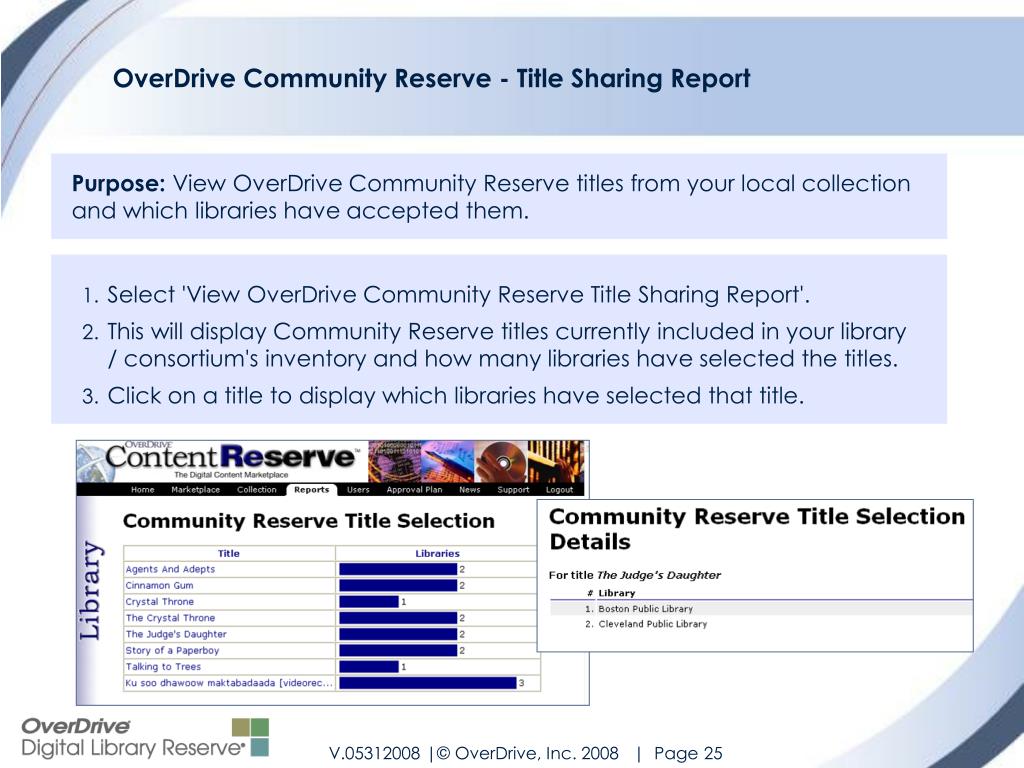Open the Crystal Throne title link
The width and height of the screenshot is (1024, 768).
click(159, 602)
